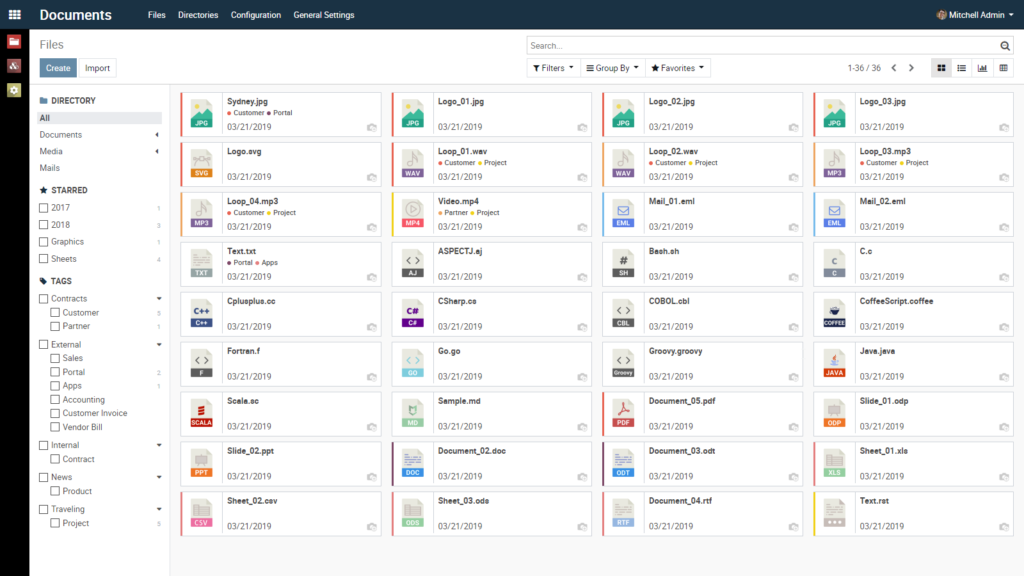This screenshot has height=576, width=1024.
Task: Click the search magnifier icon
Action: [1005, 45]
